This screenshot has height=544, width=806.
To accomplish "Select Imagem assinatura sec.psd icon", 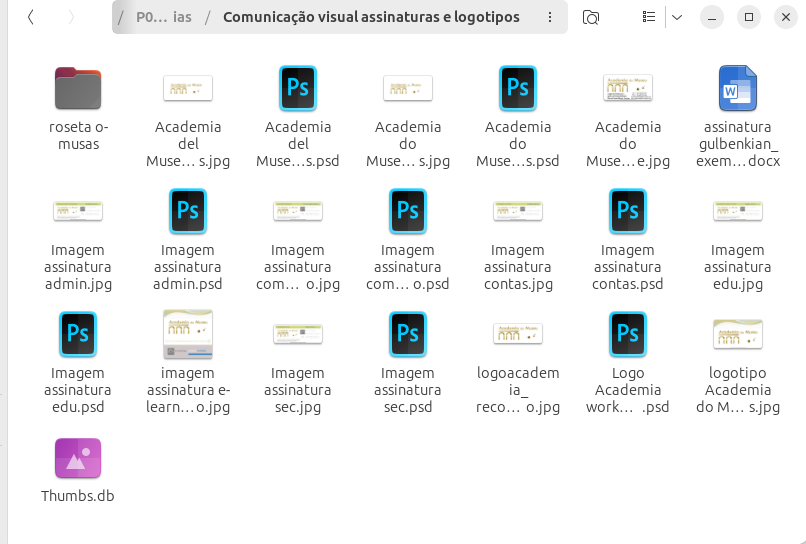I will (x=408, y=334).
